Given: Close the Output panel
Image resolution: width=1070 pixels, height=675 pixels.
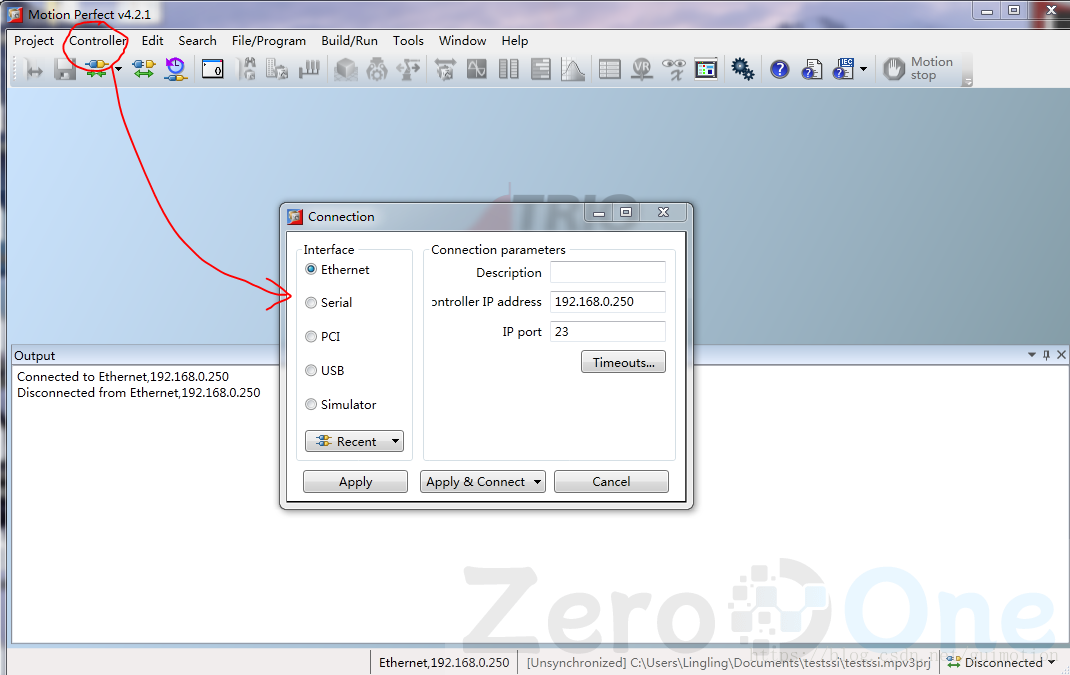Looking at the screenshot, I should pyautogui.click(x=1061, y=355).
